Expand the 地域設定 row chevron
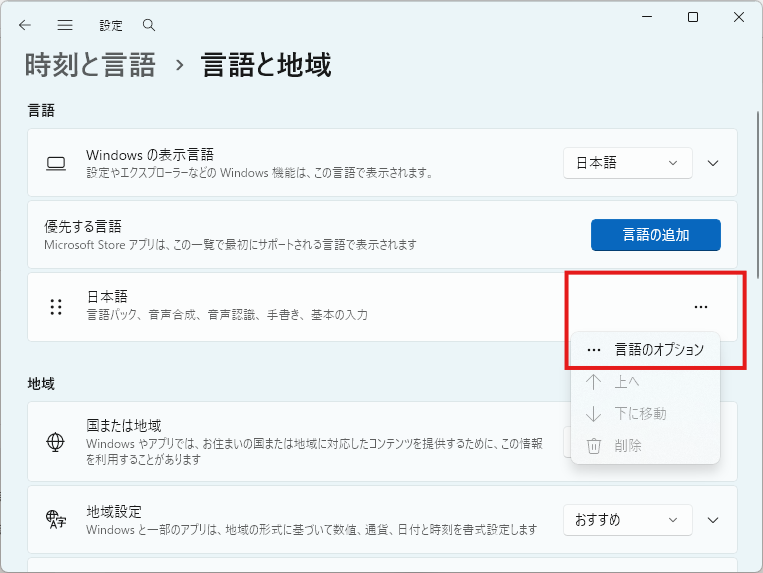The width and height of the screenshot is (763, 573). click(713, 520)
